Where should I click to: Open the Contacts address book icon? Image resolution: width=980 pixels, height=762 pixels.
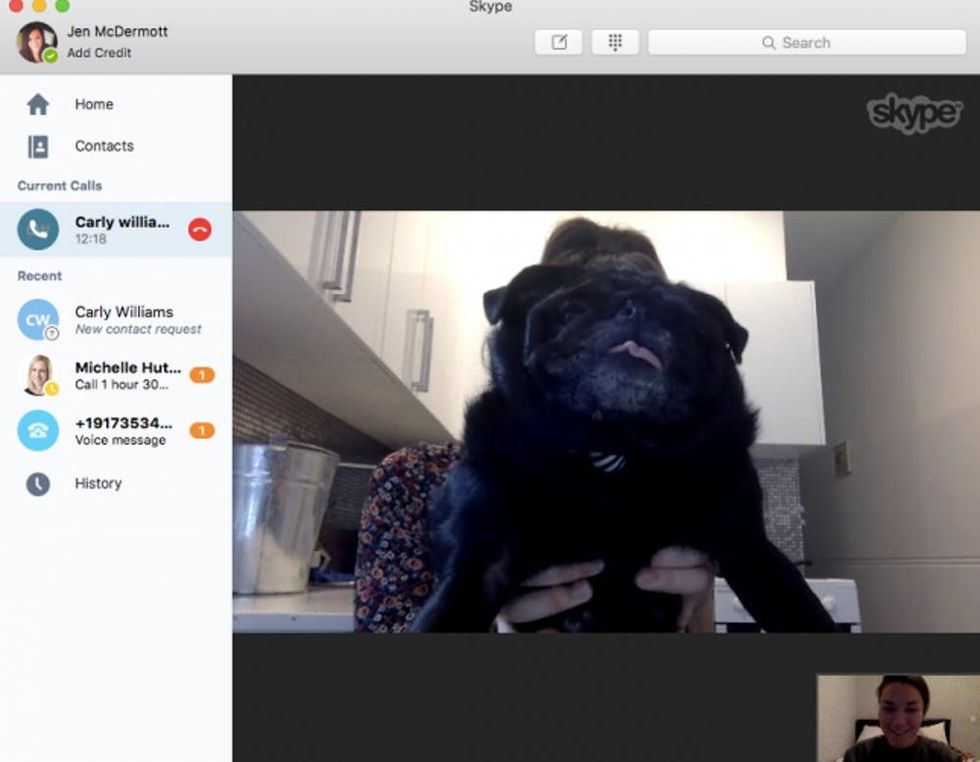[x=38, y=147]
